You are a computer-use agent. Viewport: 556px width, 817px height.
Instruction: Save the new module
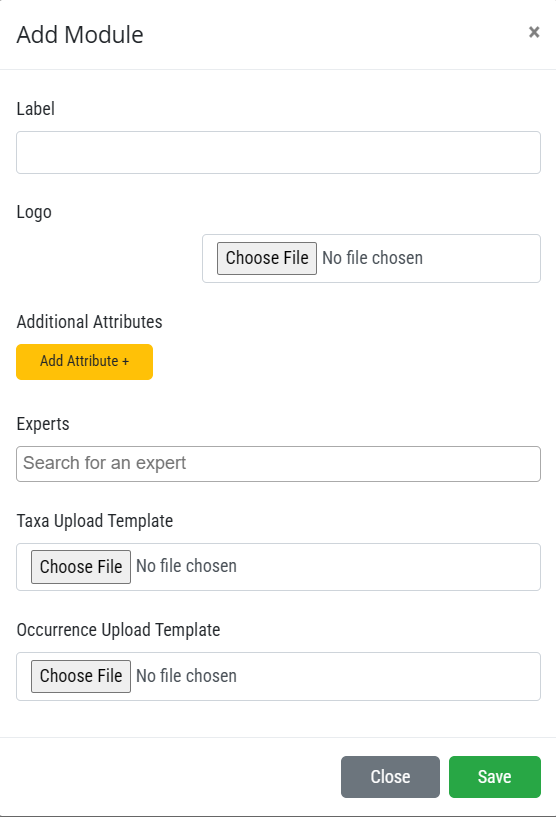click(x=495, y=777)
